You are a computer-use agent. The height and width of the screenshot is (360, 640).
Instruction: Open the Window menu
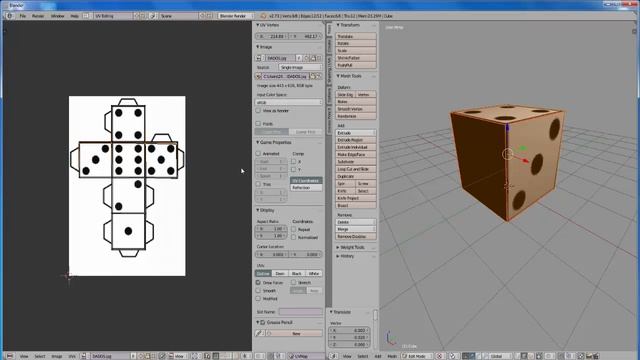tap(58, 16)
